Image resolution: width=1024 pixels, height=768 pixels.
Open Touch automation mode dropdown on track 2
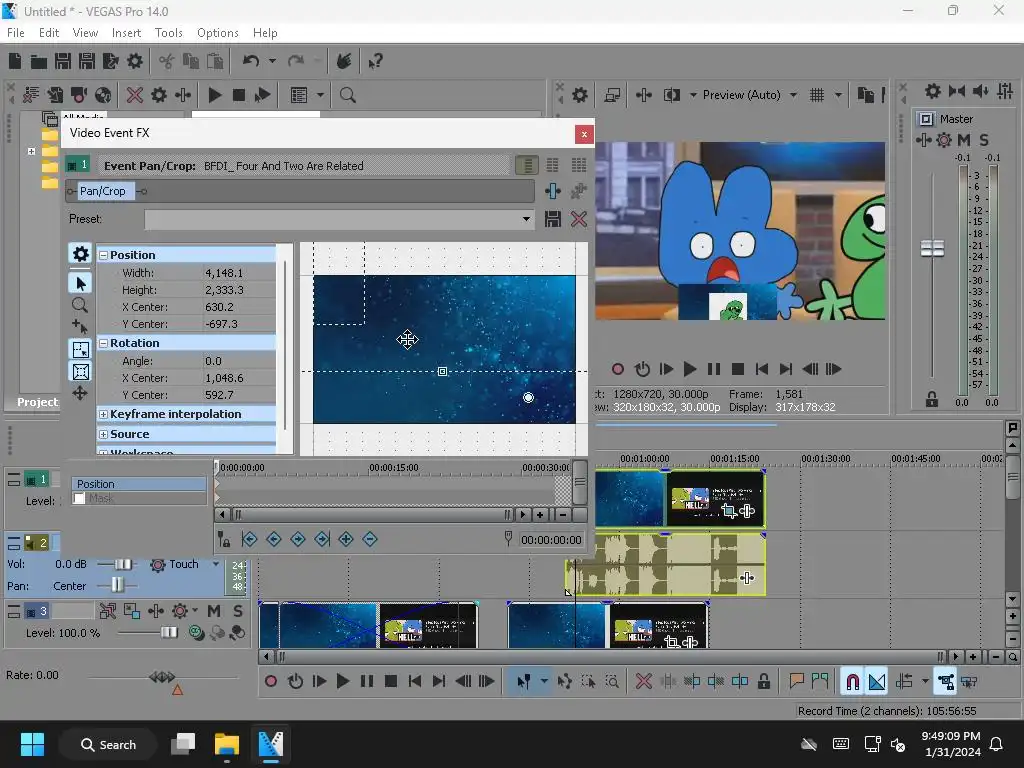point(216,564)
